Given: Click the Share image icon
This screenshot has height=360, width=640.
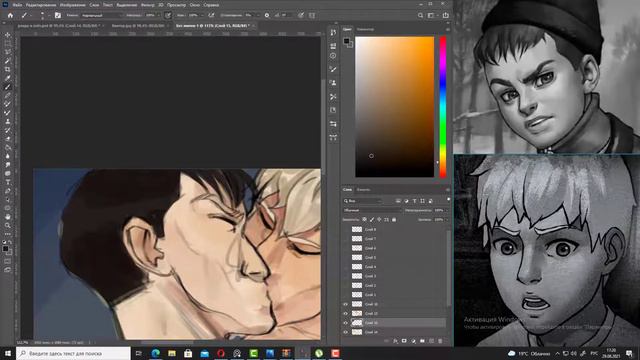Looking at the screenshot, I should point(445,15).
